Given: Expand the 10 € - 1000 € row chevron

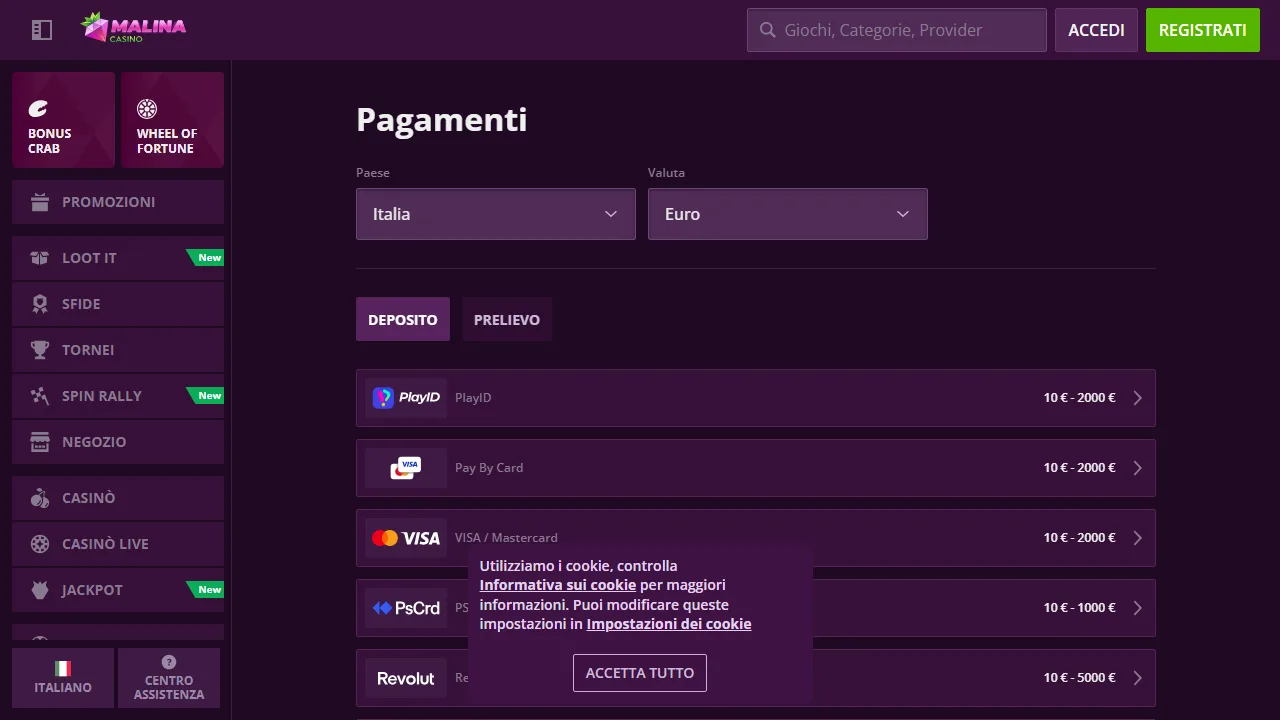Looking at the screenshot, I should tap(1137, 608).
